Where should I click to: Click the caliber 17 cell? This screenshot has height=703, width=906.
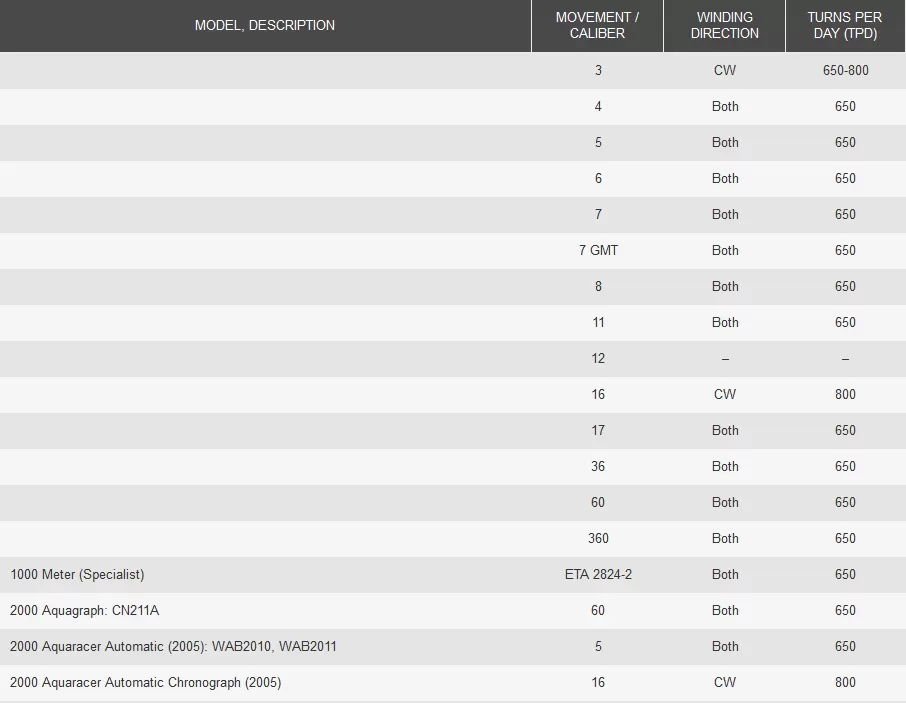(598, 430)
